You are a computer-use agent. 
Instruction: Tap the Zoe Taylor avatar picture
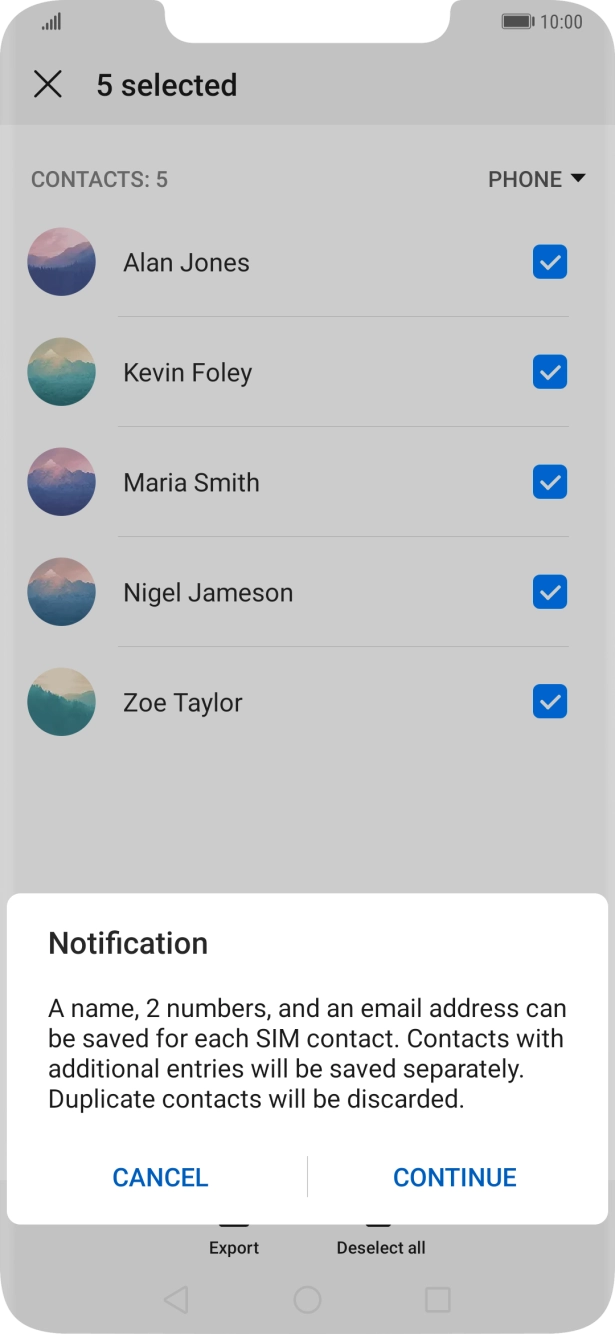[x=61, y=702]
